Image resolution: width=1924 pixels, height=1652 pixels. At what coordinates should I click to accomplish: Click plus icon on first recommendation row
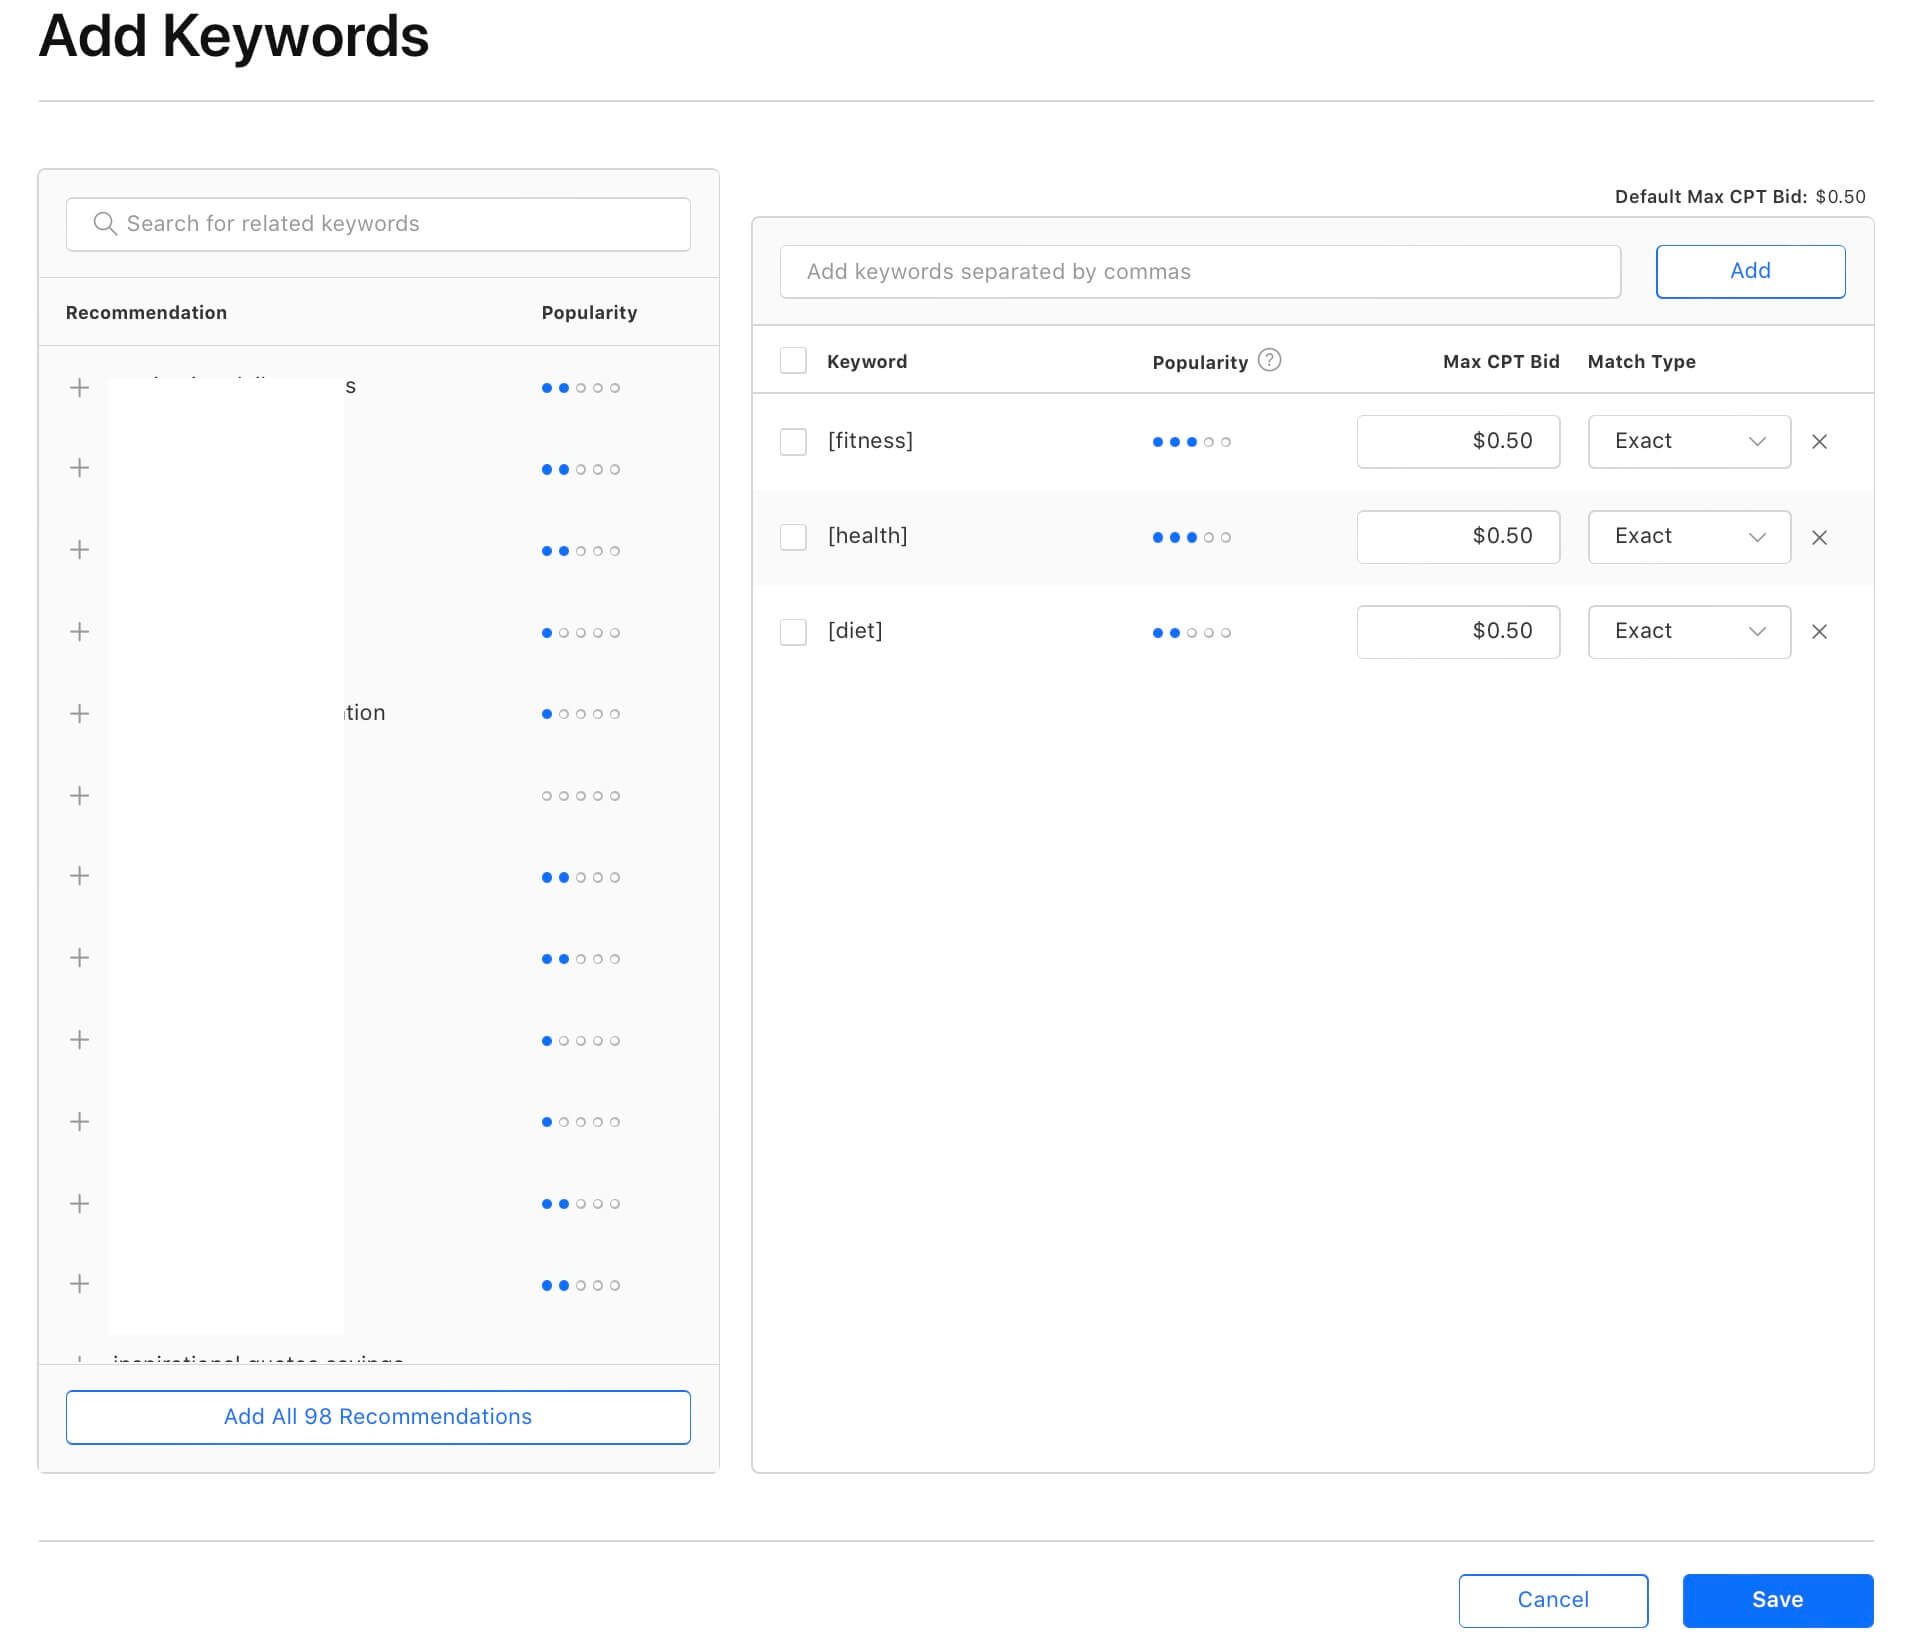tap(80, 388)
